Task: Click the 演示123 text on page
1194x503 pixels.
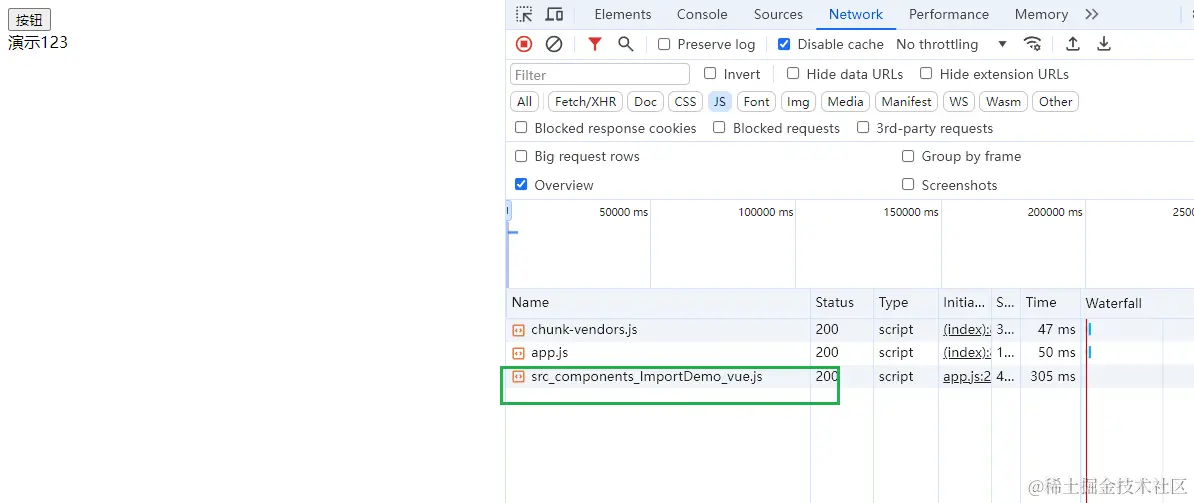Action: coord(38,43)
